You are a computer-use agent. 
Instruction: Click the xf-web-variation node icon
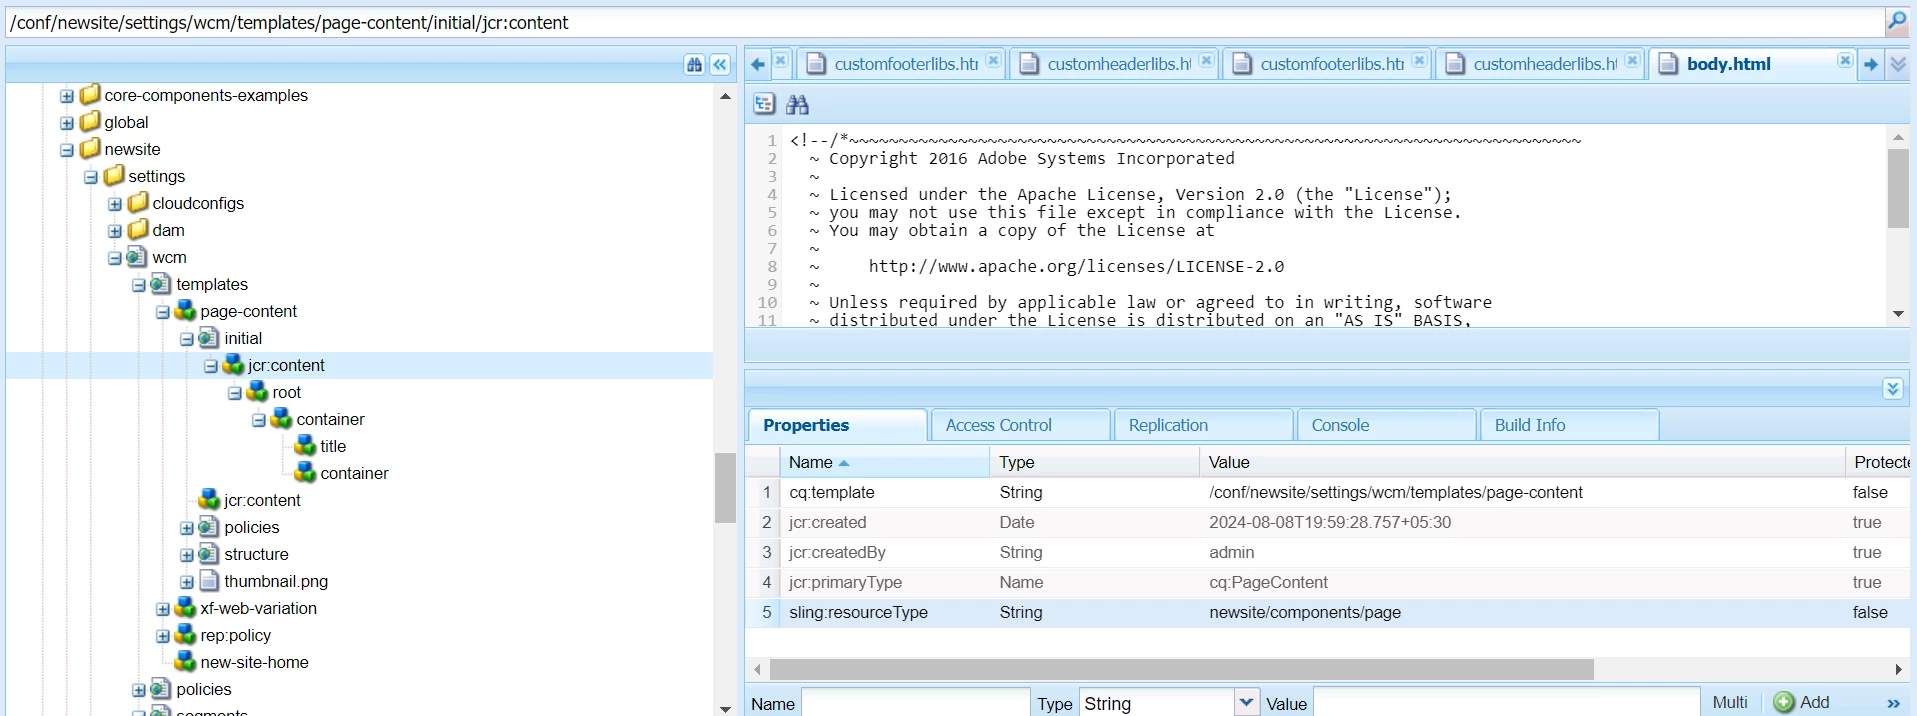tap(185, 607)
